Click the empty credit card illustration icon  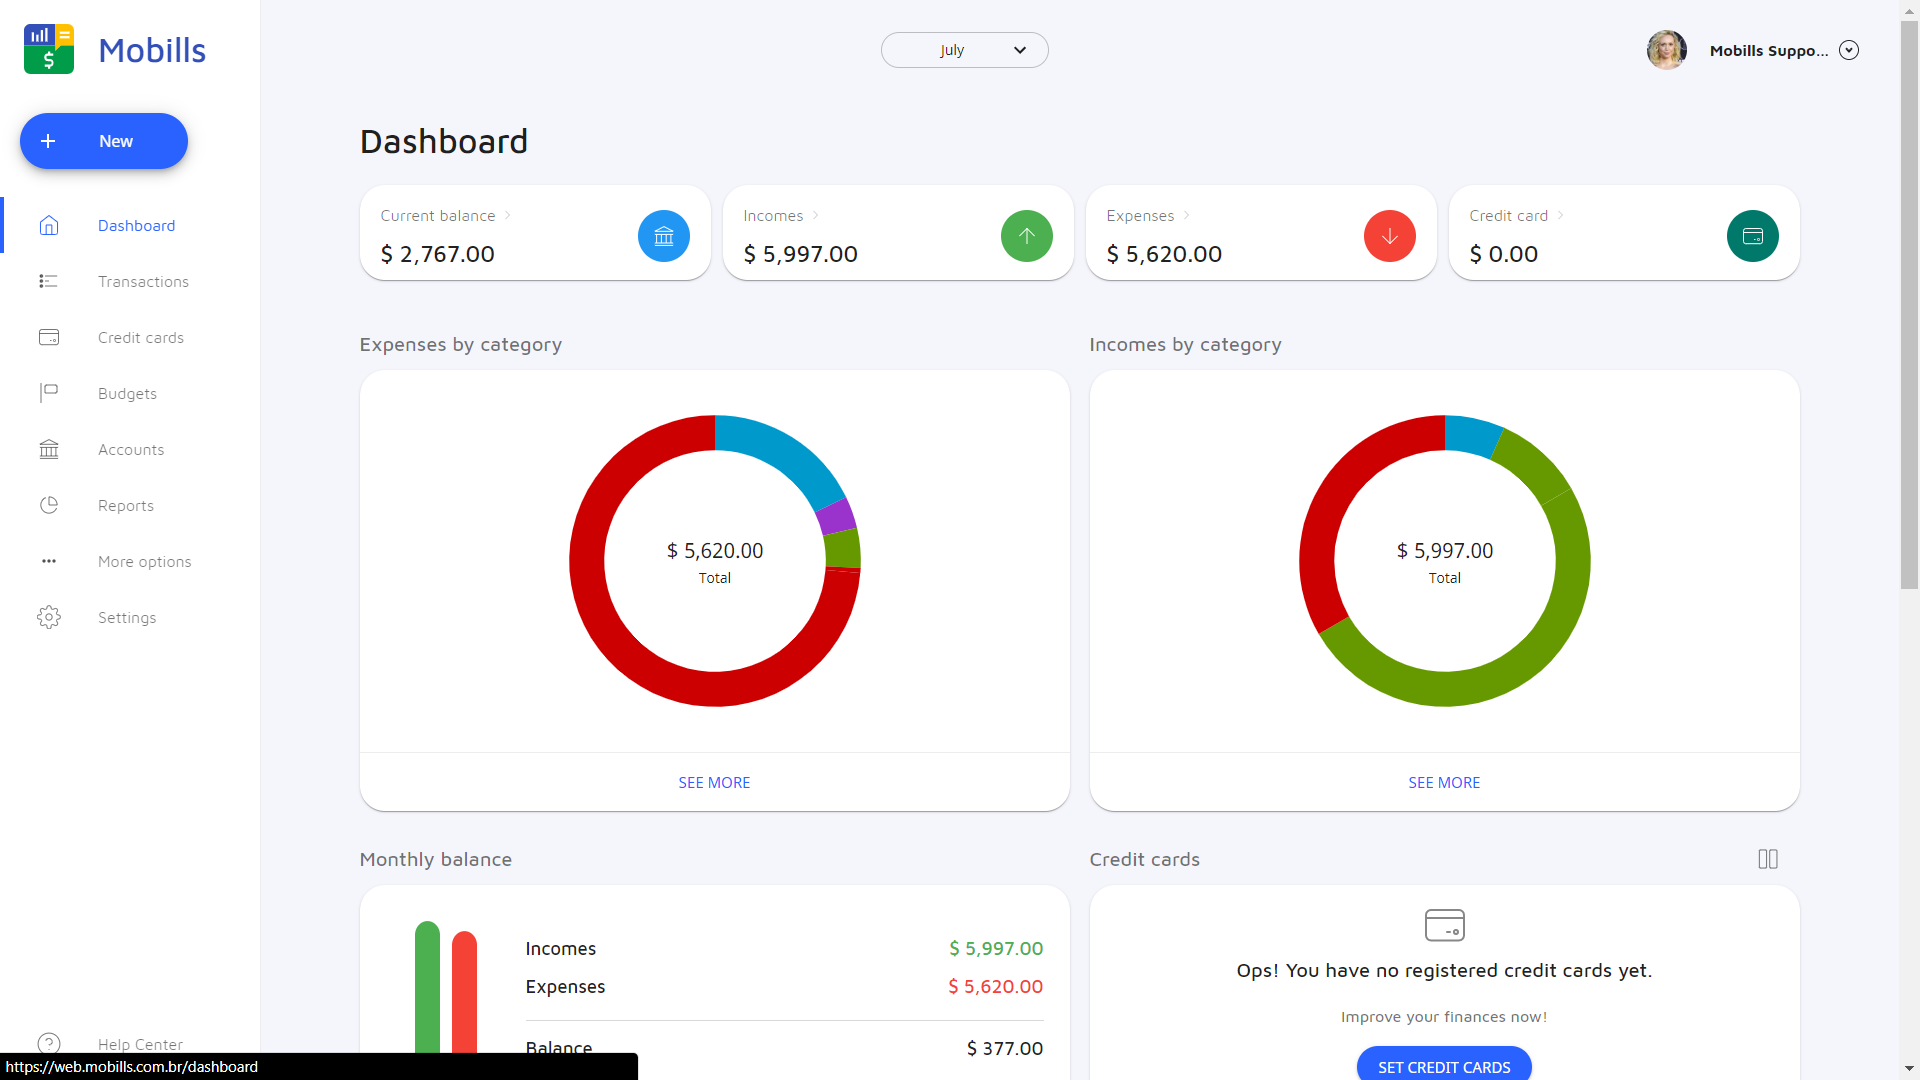(x=1445, y=925)
